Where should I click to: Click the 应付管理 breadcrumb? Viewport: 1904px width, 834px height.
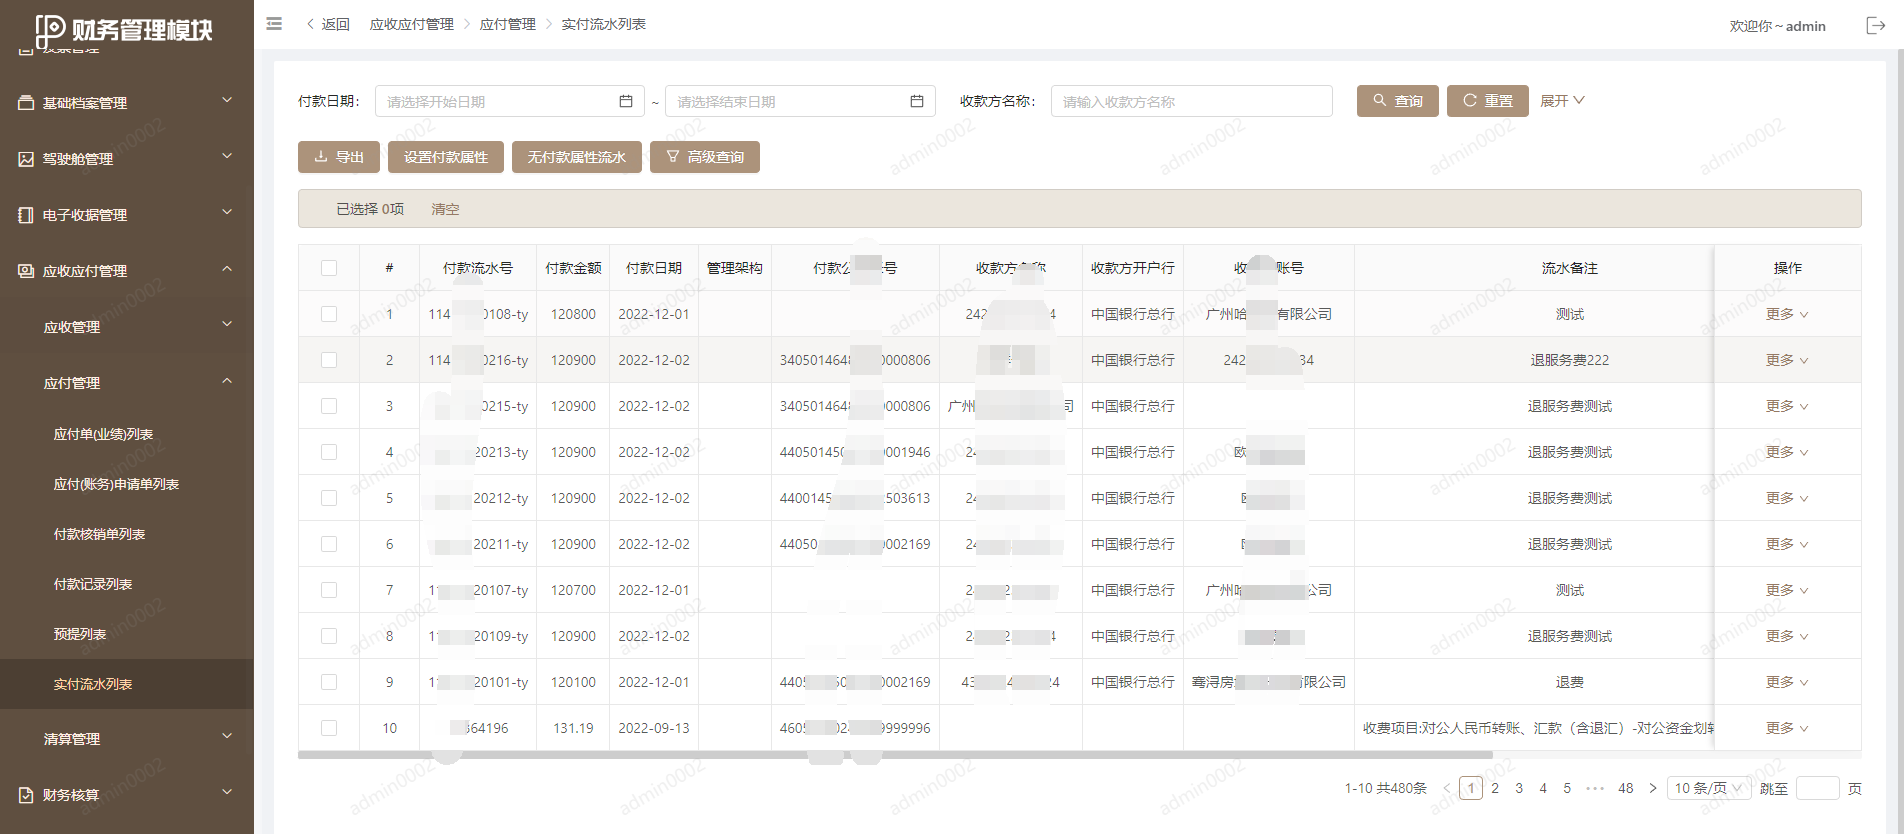click(x=508, y=24)
